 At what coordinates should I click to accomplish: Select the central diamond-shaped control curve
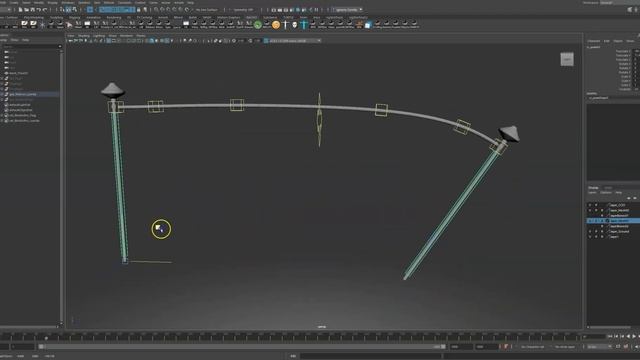click(319, 119)
